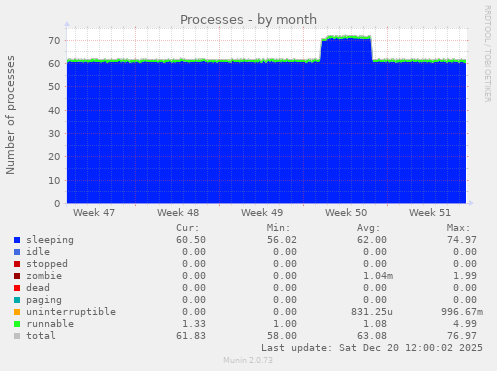Click sleeping average value 62.00
The image size is (497, 371).
click(372, 240)
